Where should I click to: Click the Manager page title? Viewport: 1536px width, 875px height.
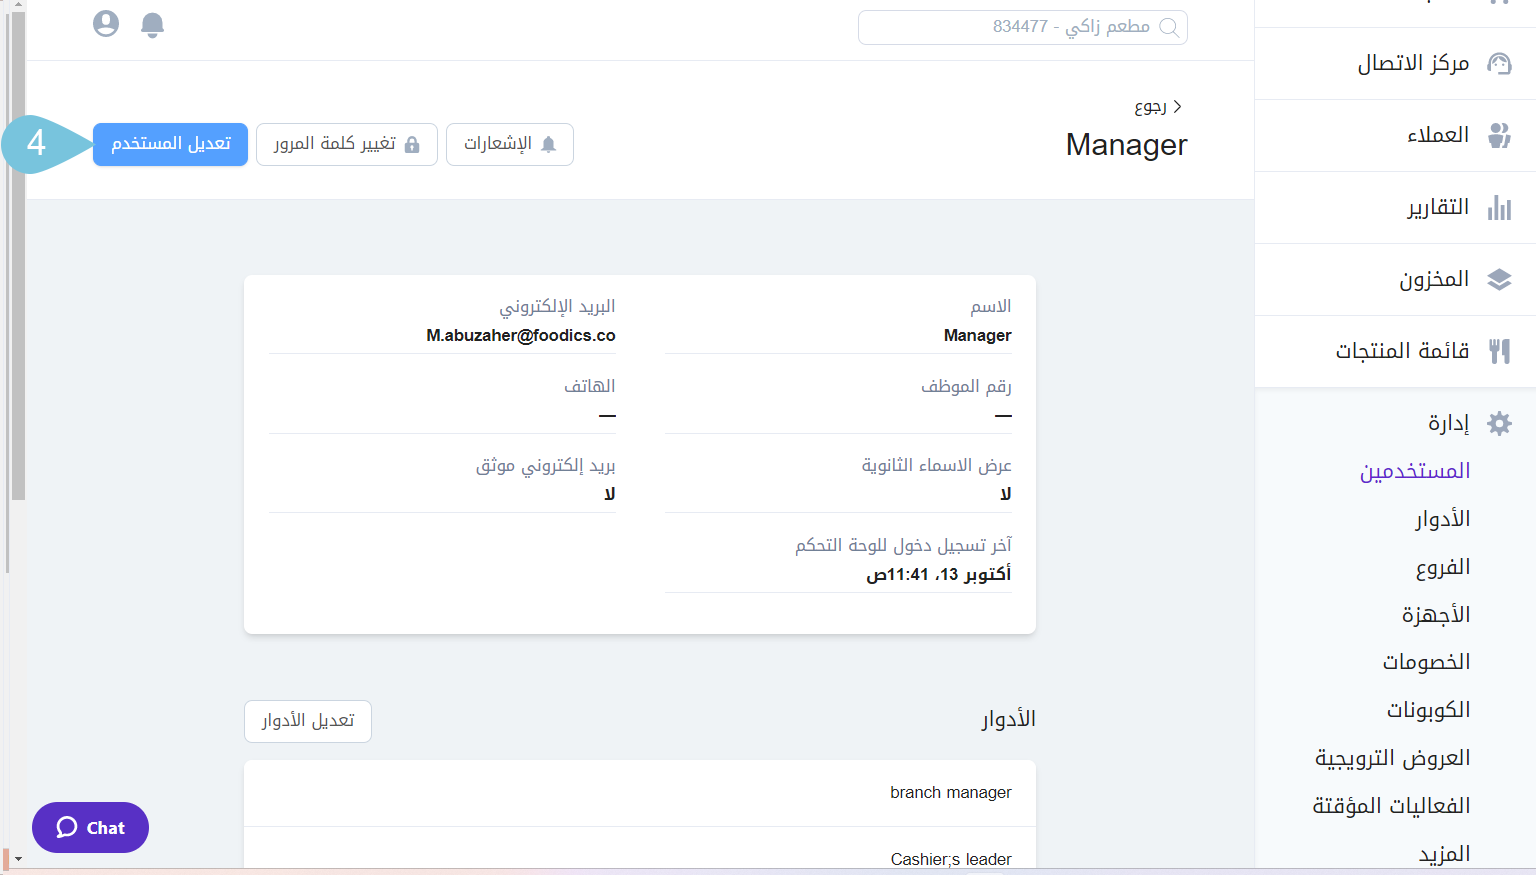[1127, 145]
